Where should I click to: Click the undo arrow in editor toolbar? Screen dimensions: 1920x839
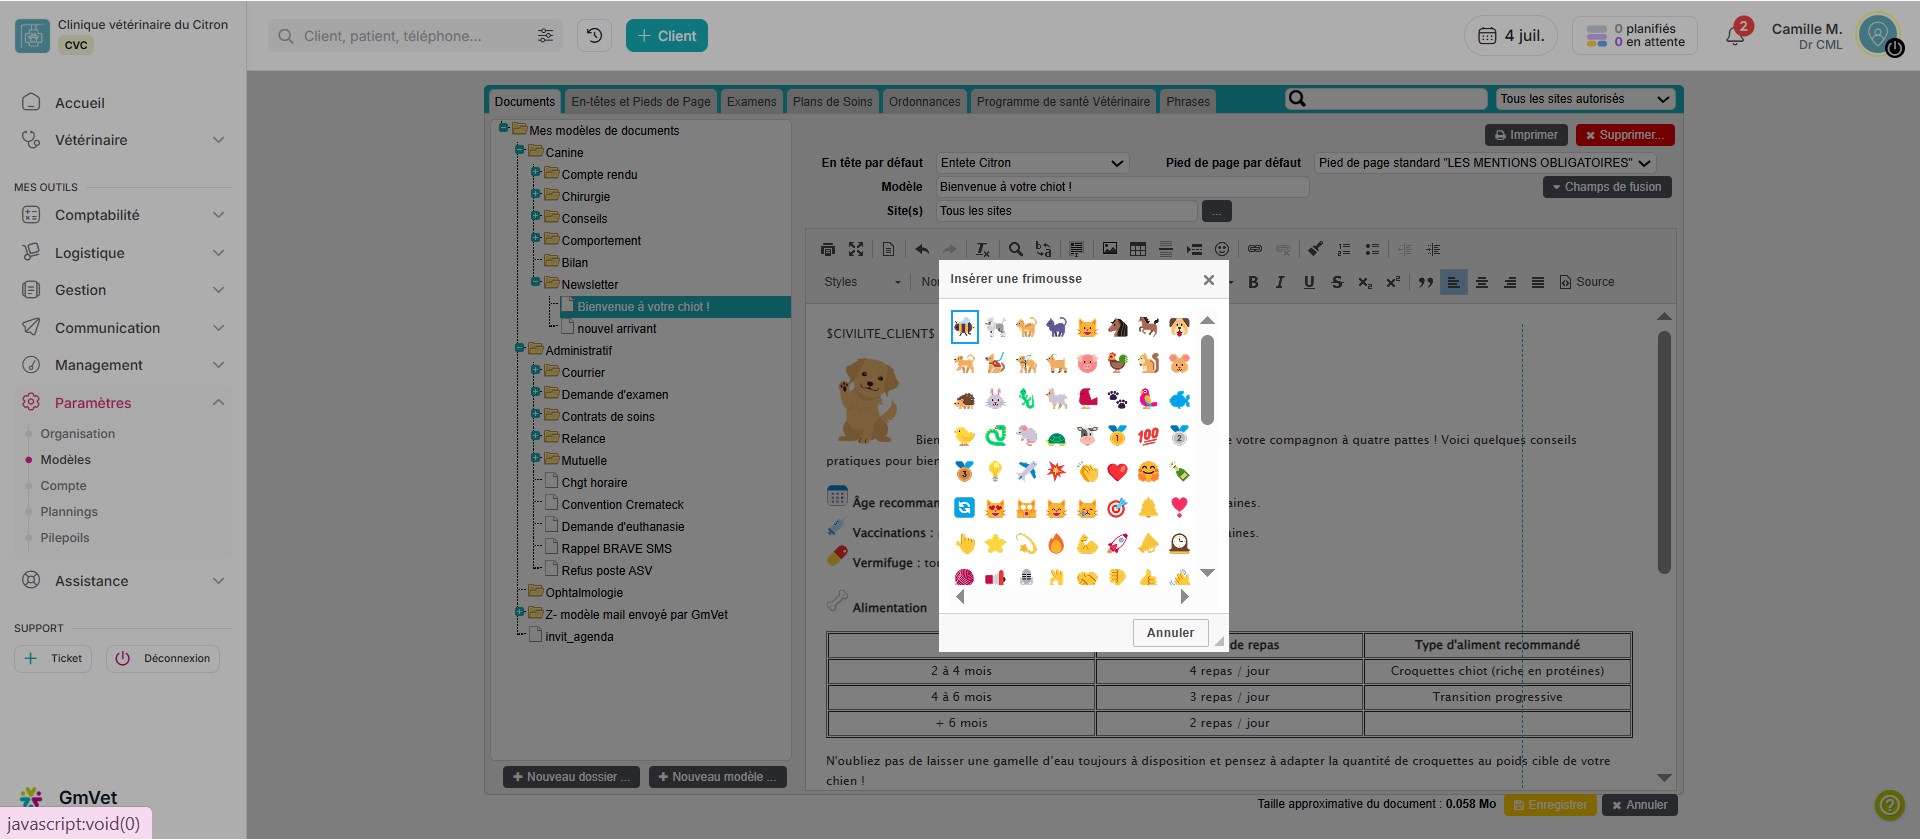tap(922, 249)
